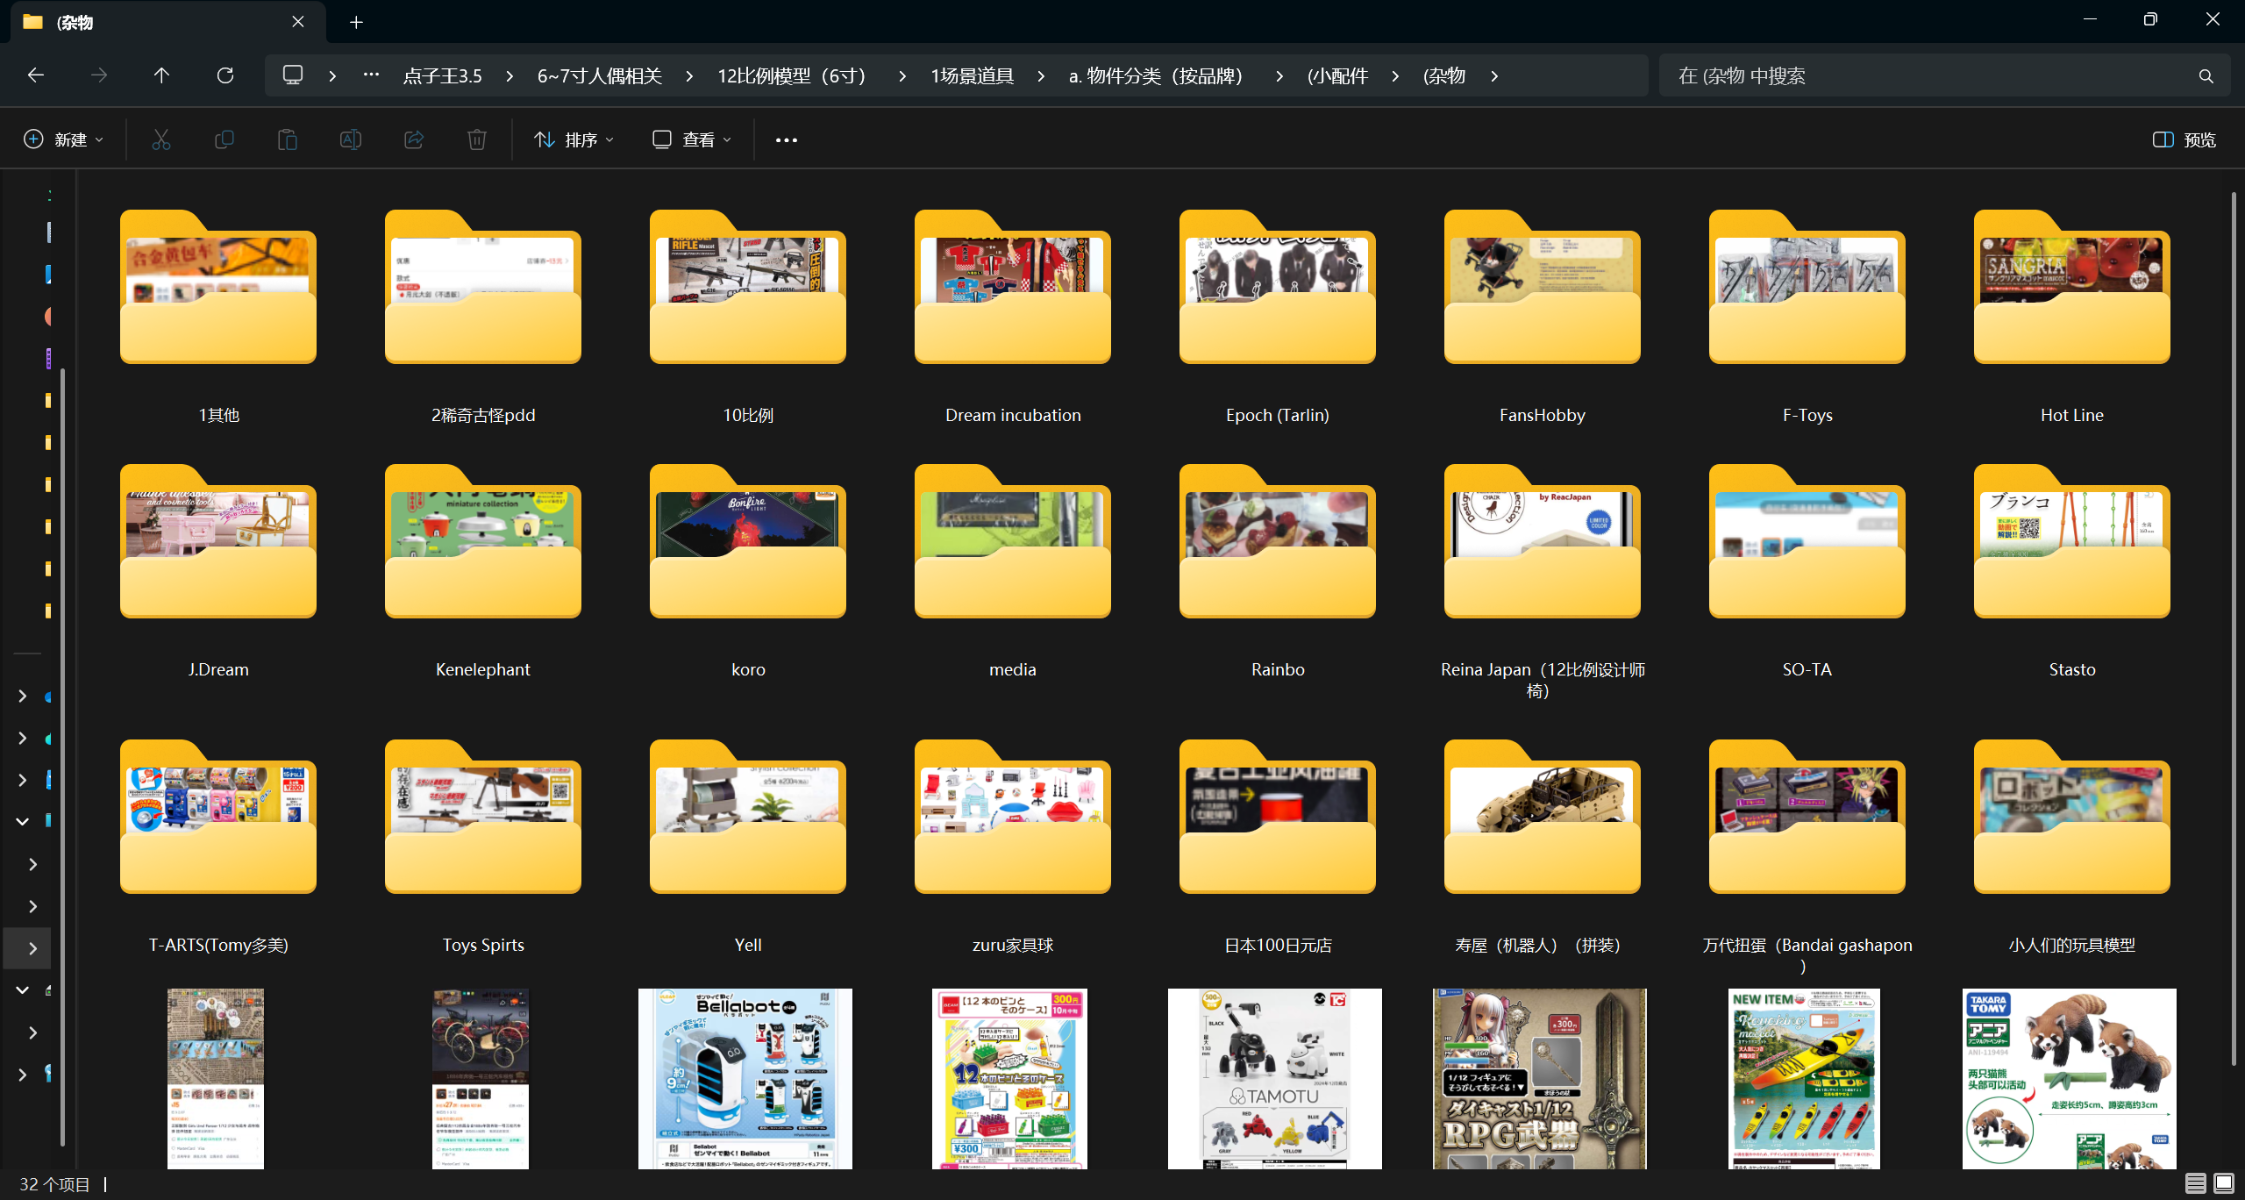Select the T-ARTS(Tomy多美) folder

click(218, 845)
